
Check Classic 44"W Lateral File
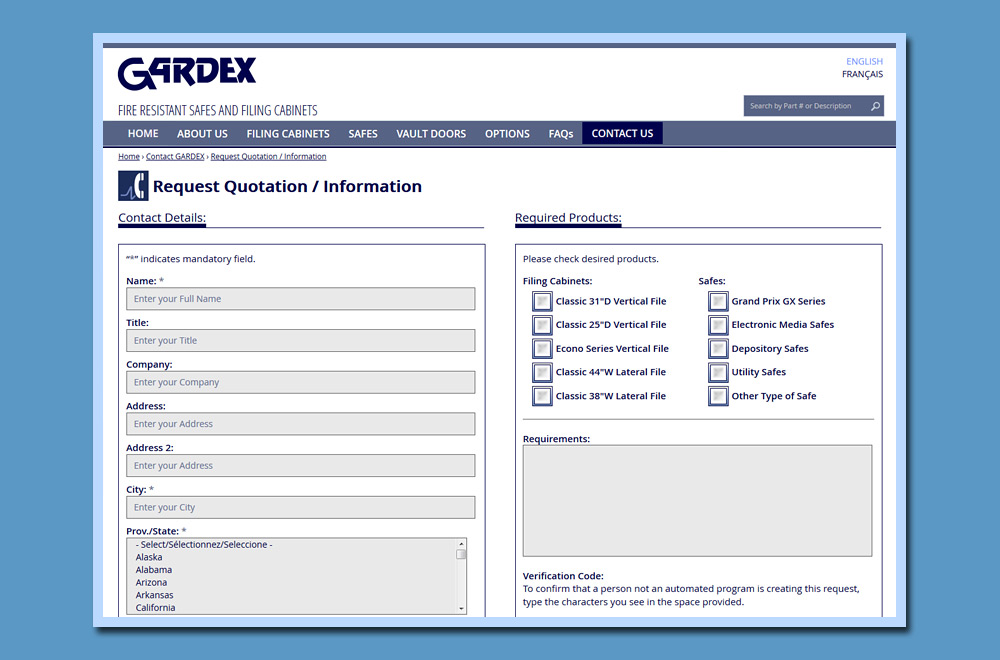coord(542,372)
